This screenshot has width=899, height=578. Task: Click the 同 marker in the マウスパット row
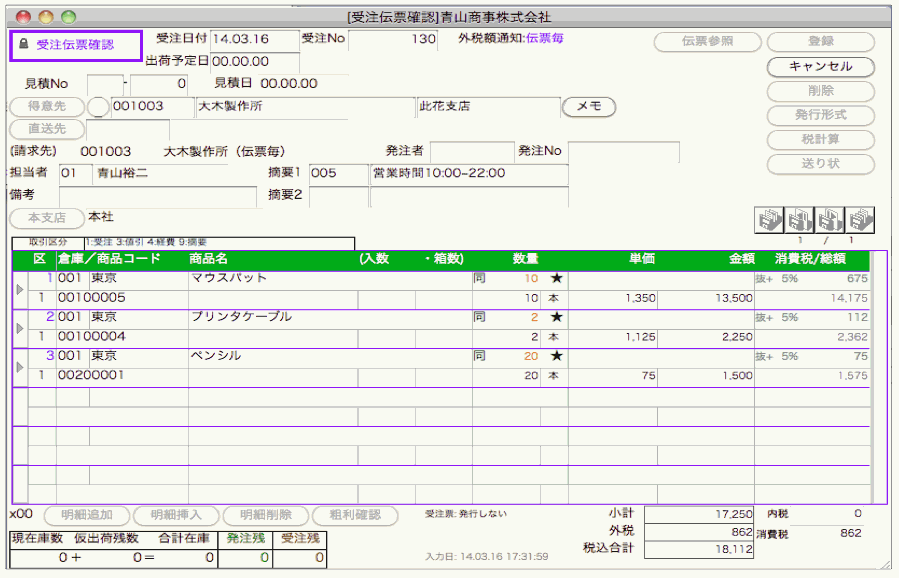coord(479,279)
